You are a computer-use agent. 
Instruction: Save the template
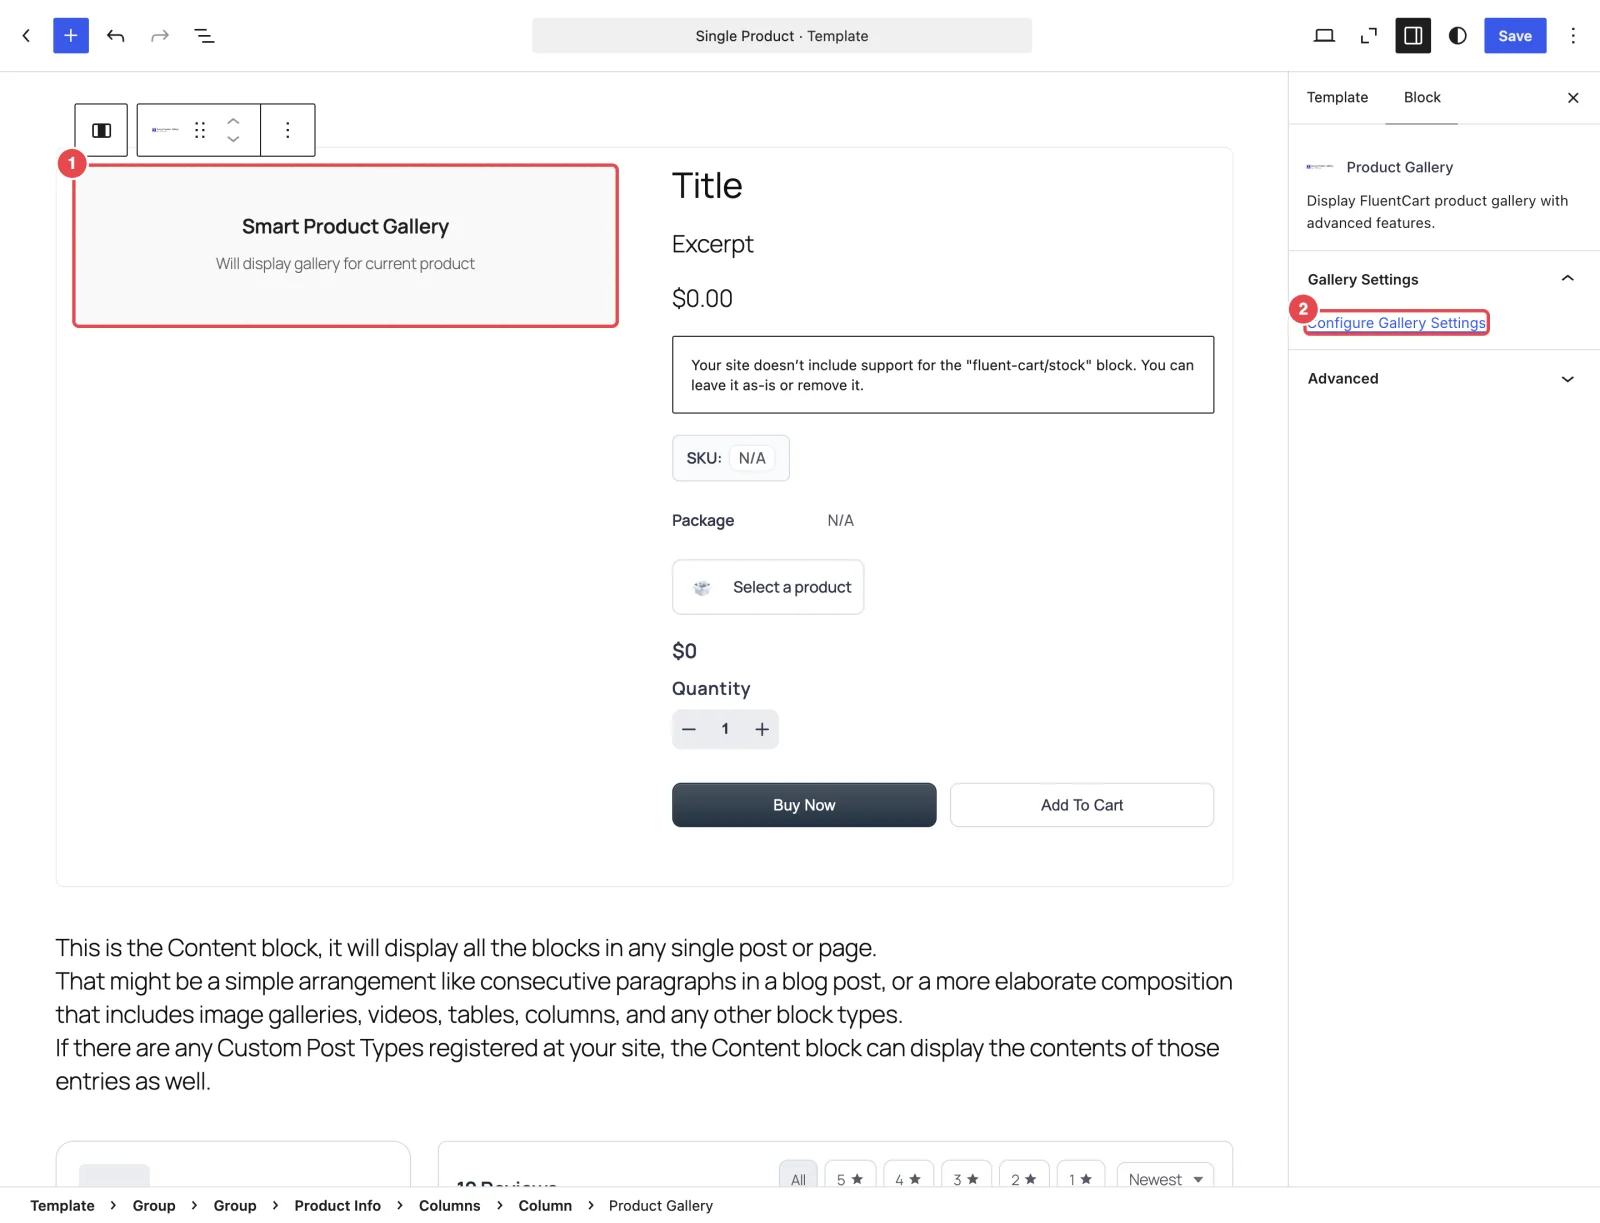(1515, 36)
